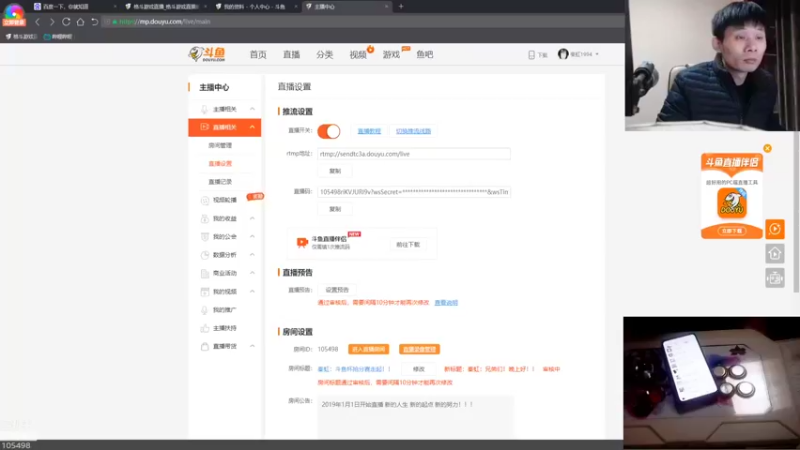
Task: Click the 房间公告 announcement text area
Action: [x=415, y=417]
